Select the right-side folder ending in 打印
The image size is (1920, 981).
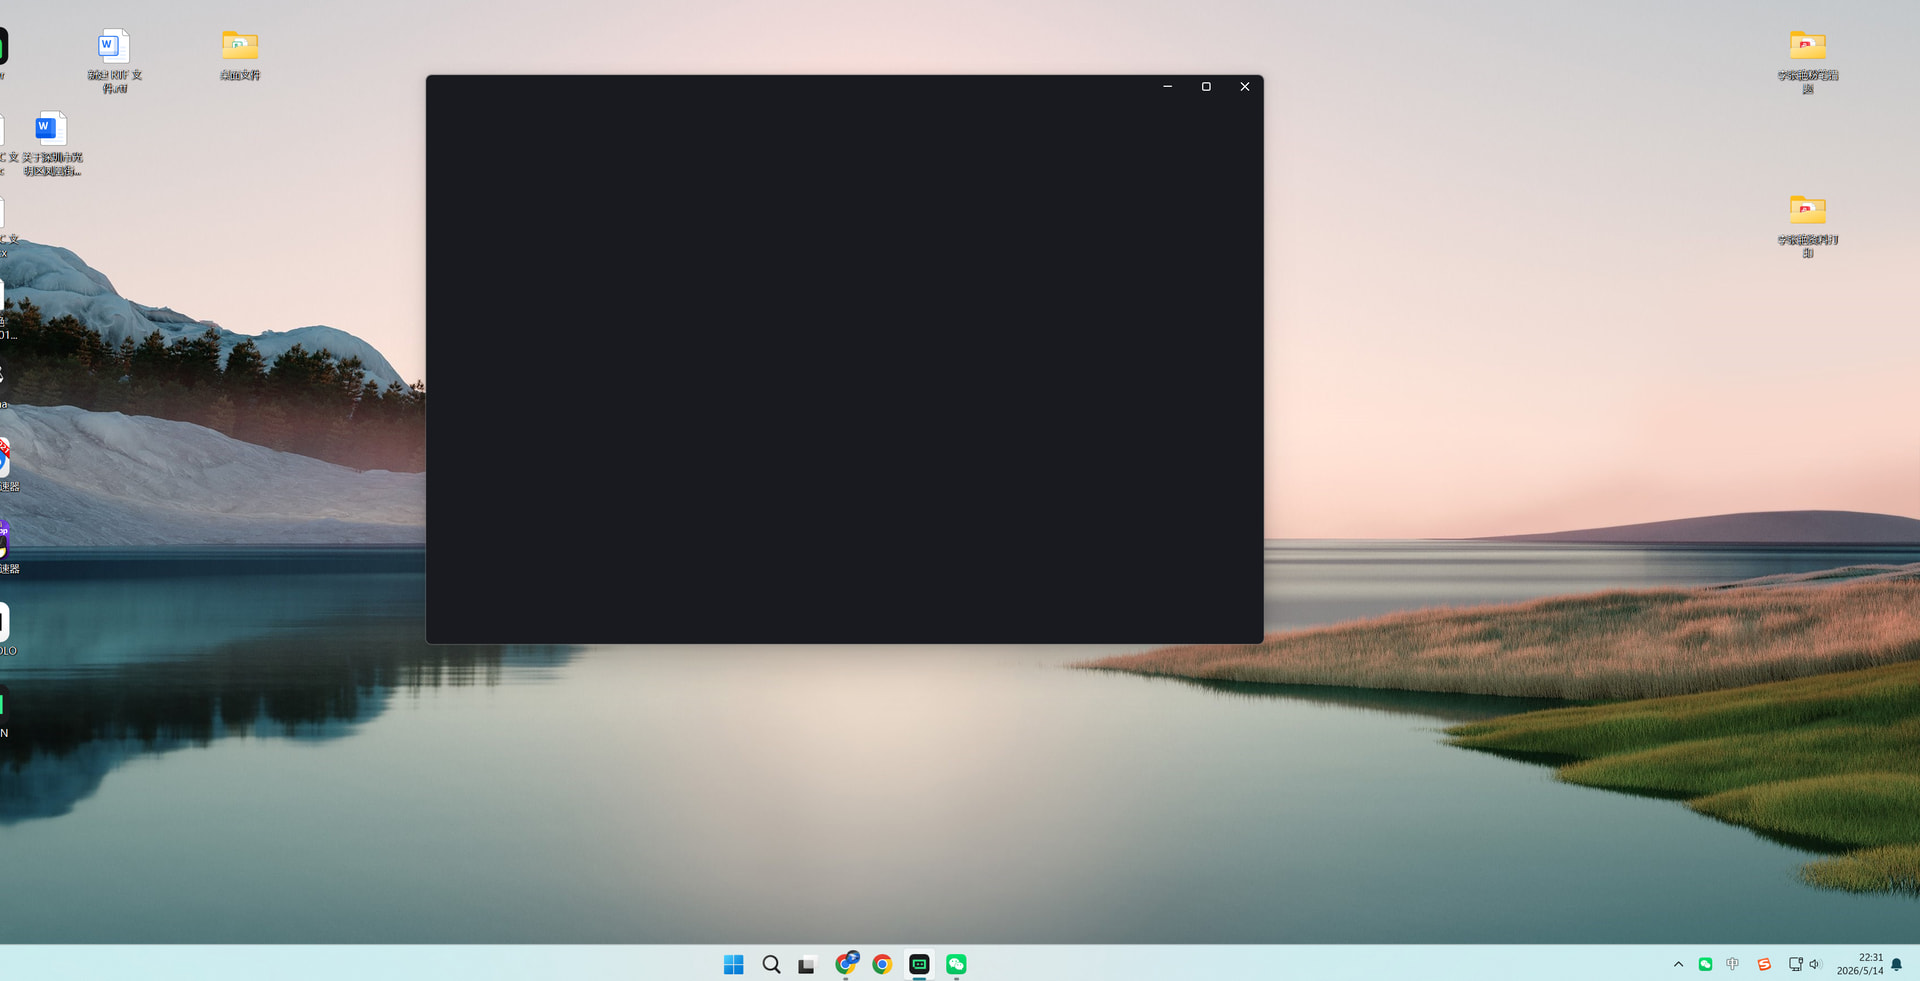coord(1807,226)
